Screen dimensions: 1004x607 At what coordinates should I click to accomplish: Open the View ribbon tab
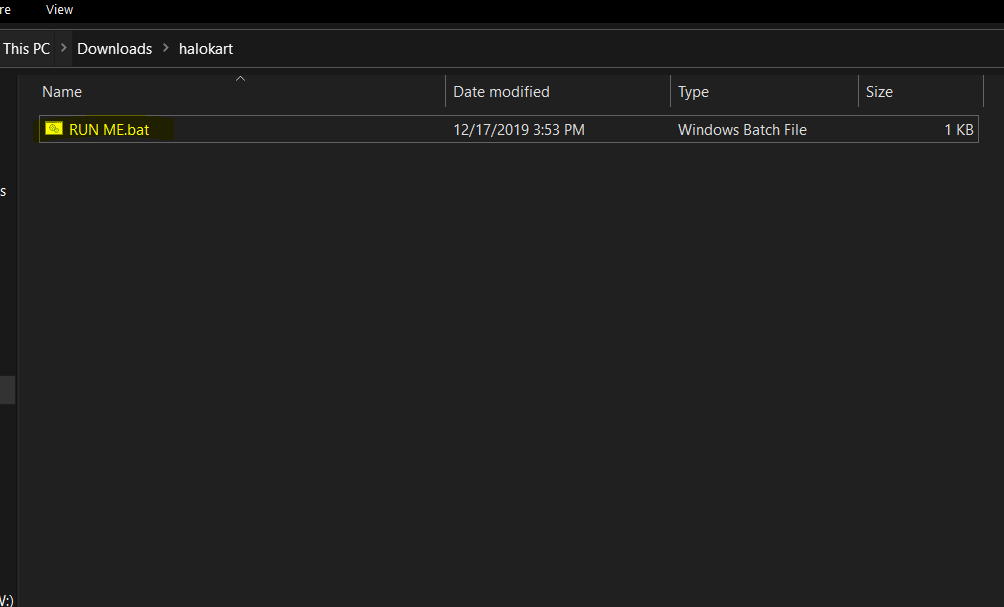click(x=60, y=10)
